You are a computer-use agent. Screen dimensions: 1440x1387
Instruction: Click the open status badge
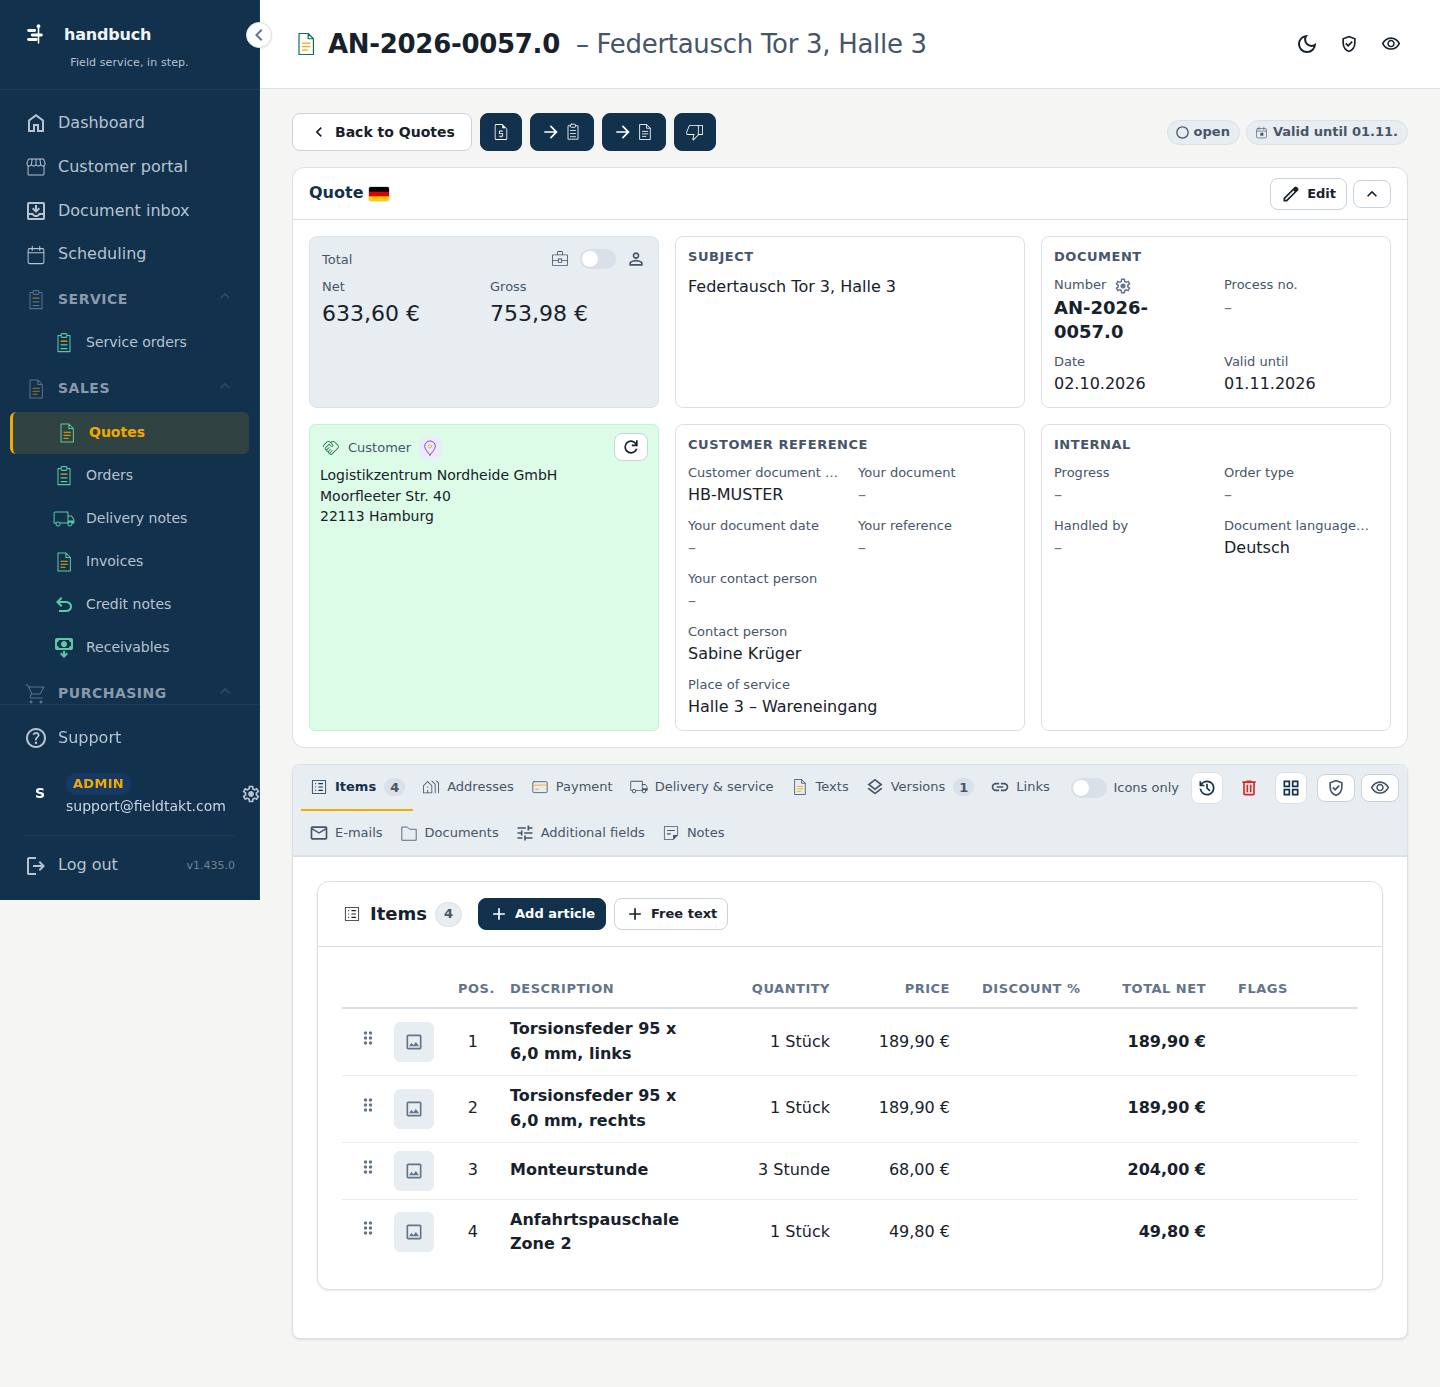pyautogui.click(x=1203, y=132)
